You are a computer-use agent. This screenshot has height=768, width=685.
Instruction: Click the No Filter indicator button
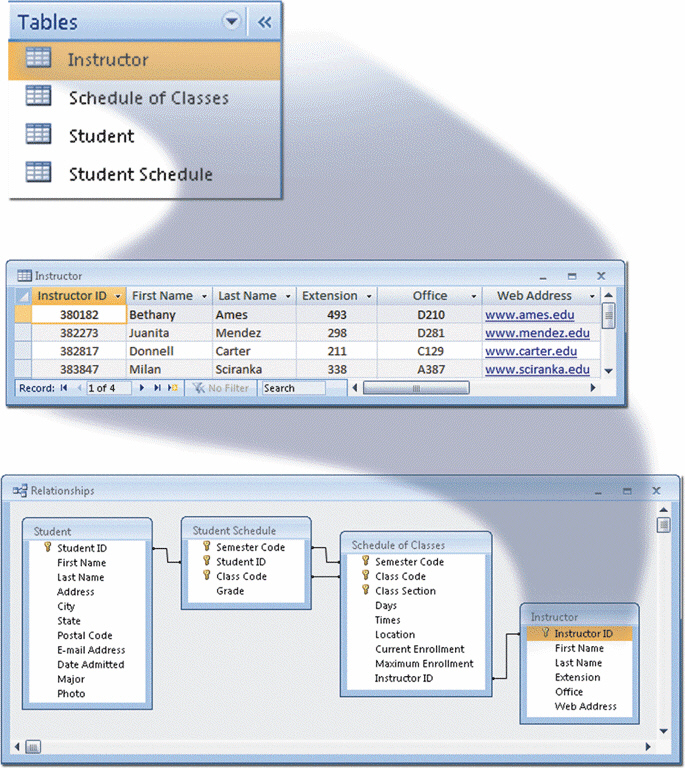click(x=220, y=388)
